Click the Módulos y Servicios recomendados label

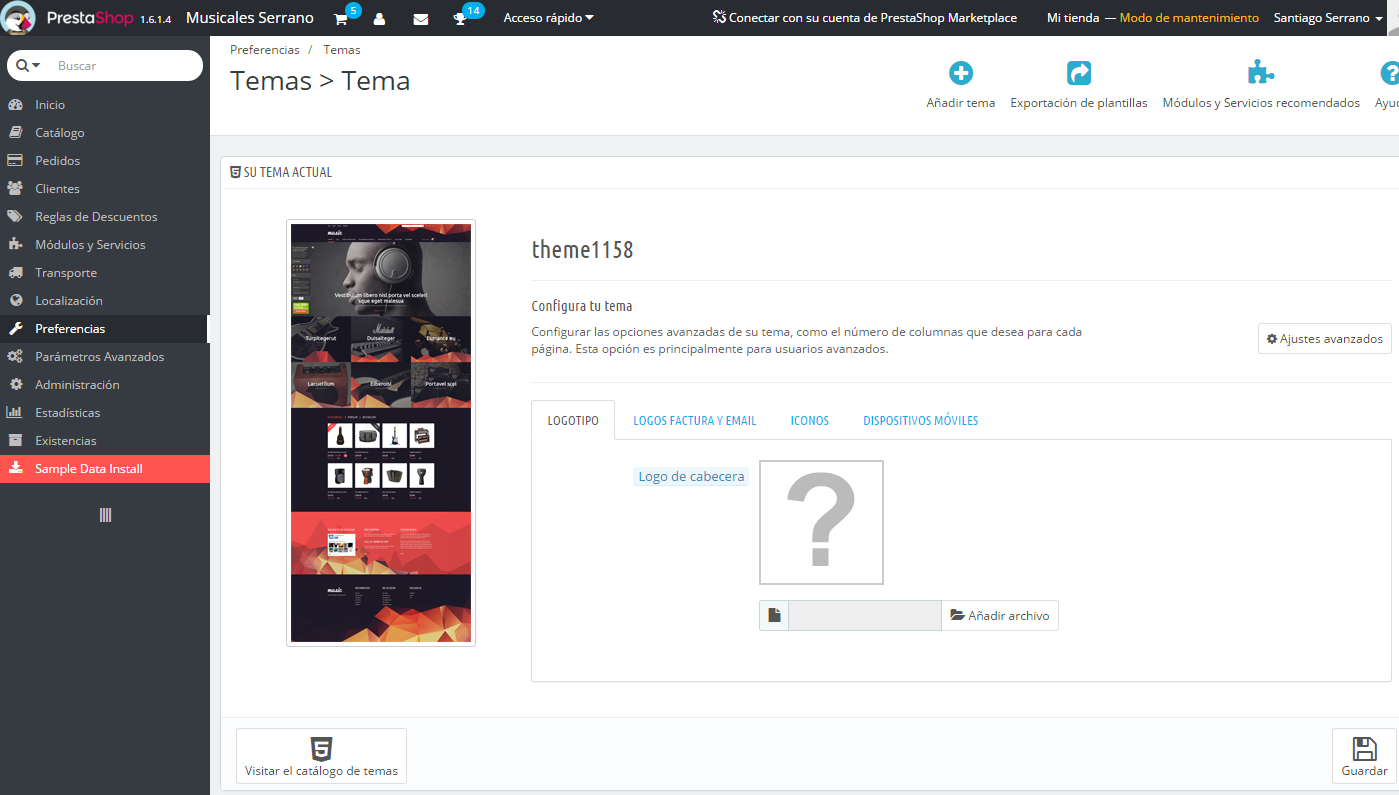(x=1261, y=103)
